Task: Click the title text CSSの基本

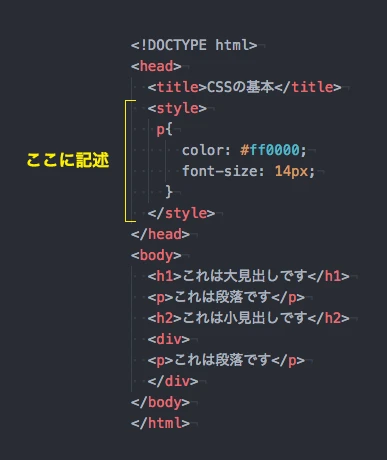Action: [240, 87]
